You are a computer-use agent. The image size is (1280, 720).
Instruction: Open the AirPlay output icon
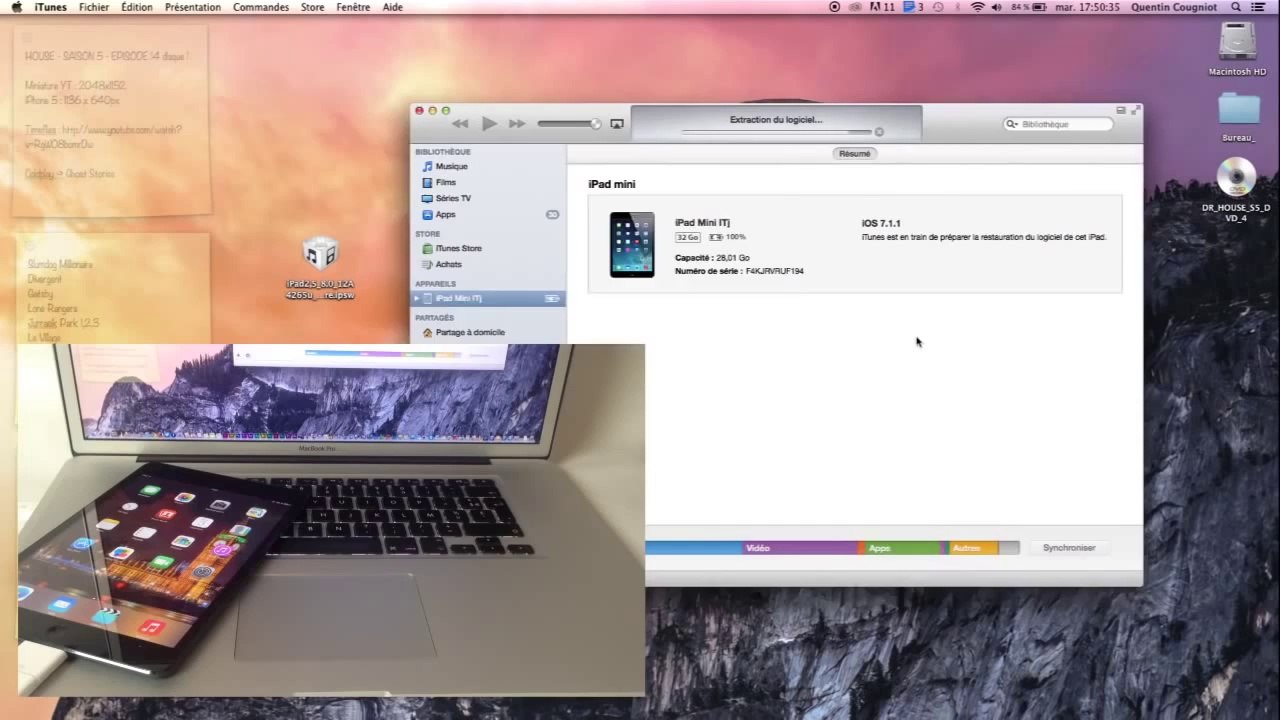click(x=617, y=124)
